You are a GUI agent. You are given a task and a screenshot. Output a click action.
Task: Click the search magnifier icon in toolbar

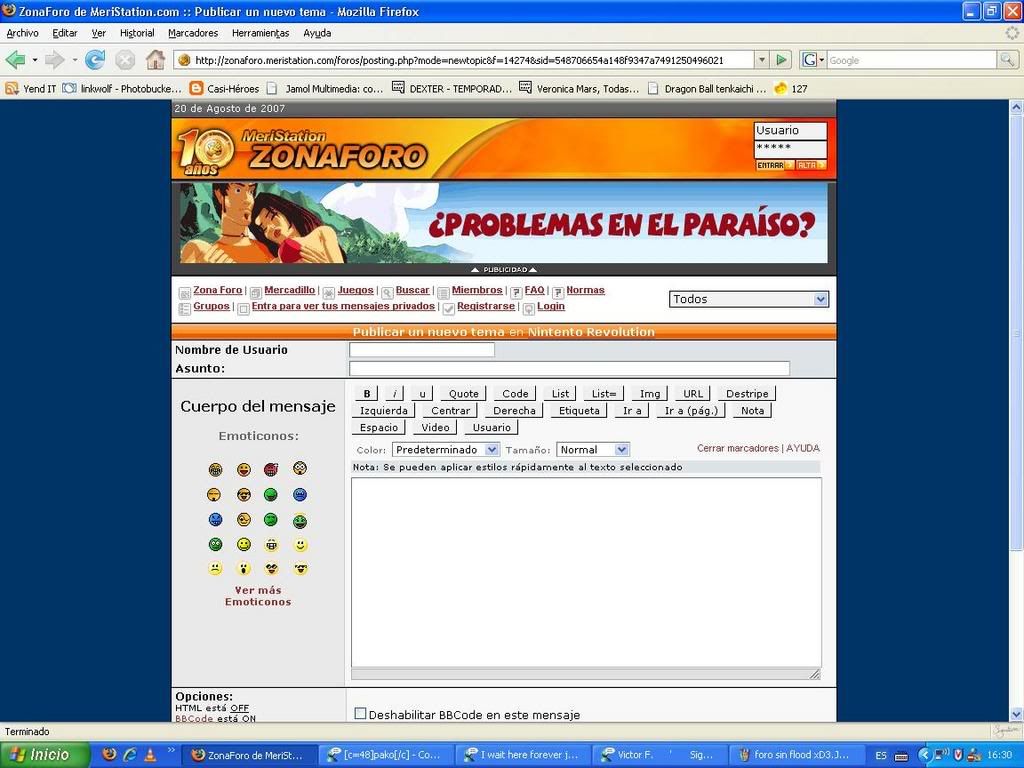click(x=1007, y=60)
